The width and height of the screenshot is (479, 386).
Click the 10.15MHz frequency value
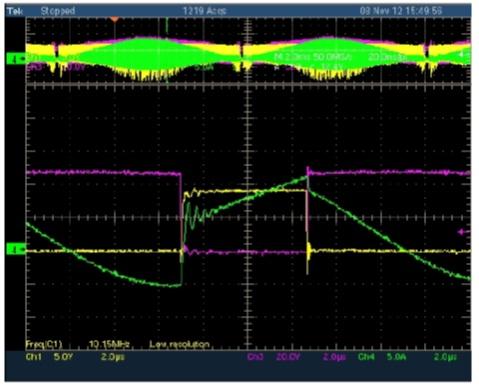[109, 344]
